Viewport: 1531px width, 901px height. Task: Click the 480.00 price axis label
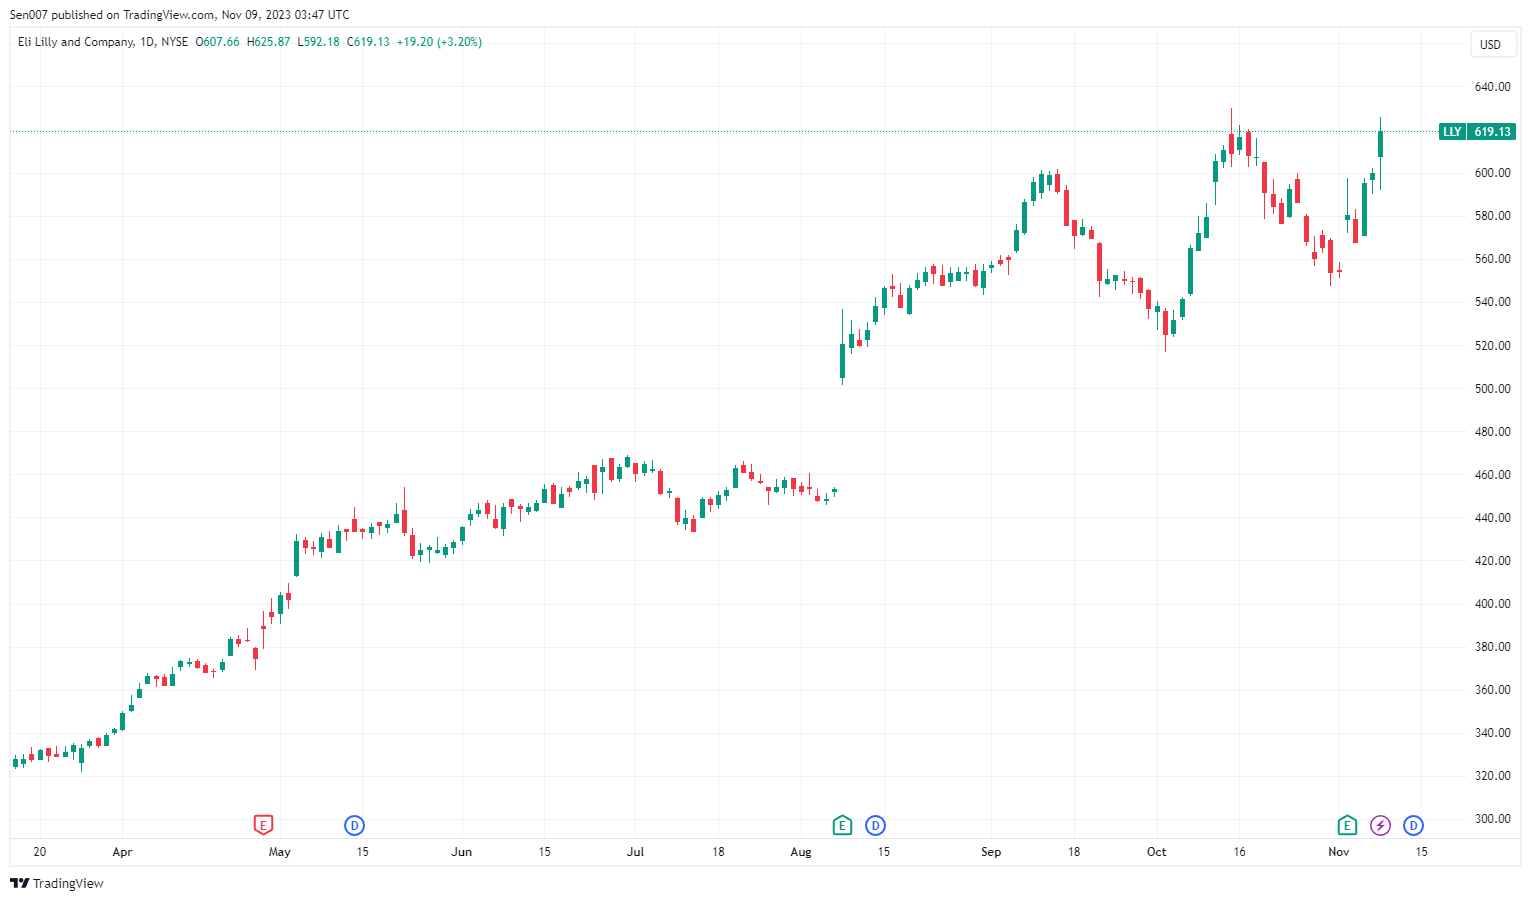point(1492,432)
